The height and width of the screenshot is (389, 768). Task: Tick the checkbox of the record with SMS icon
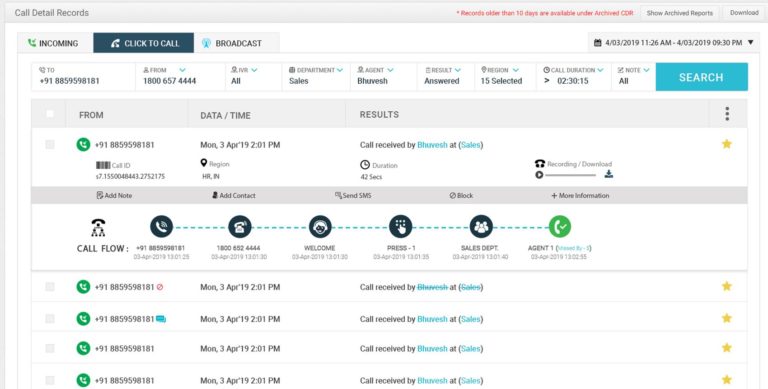49,318
